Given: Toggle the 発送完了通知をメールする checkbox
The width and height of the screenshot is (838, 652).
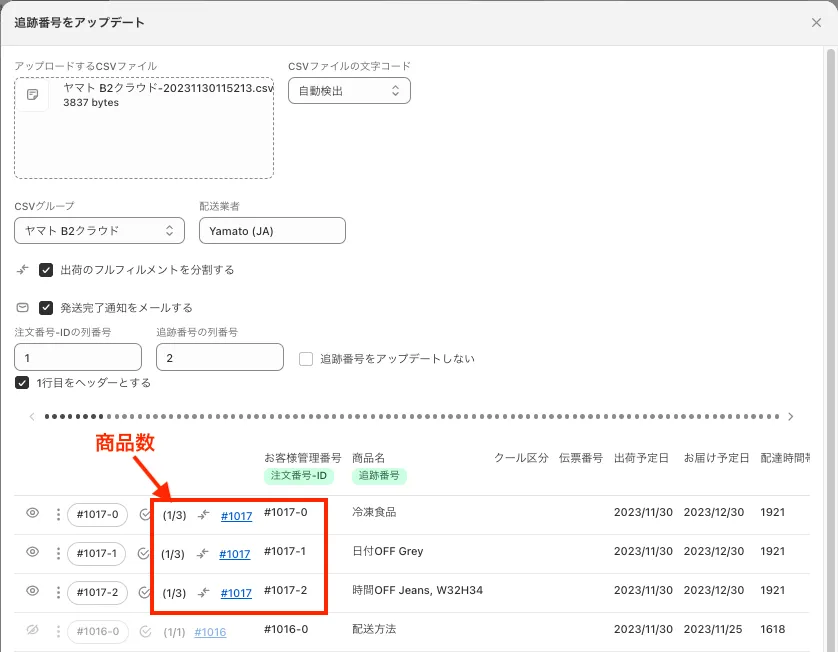Looking at the screenshot, I should click(46, 308).
